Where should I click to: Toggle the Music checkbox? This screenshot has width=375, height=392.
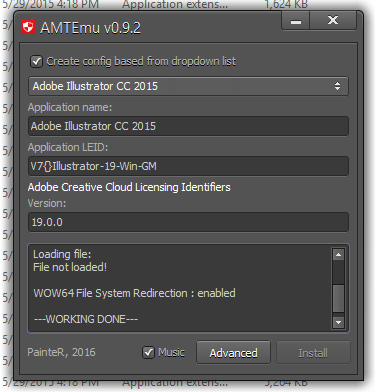(148, 352)
